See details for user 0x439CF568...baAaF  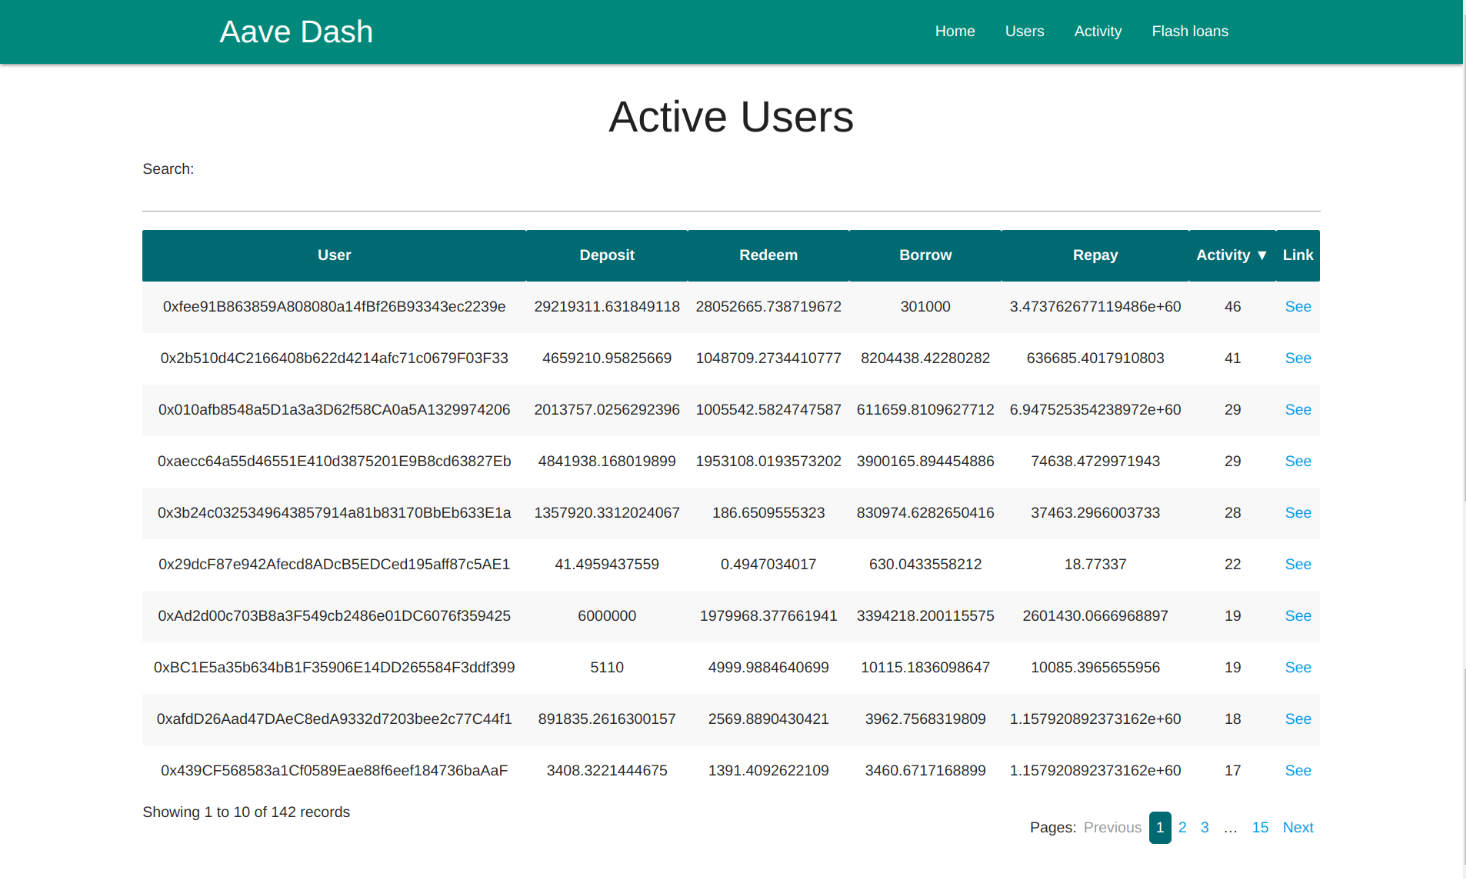[x=1298, y=770]
